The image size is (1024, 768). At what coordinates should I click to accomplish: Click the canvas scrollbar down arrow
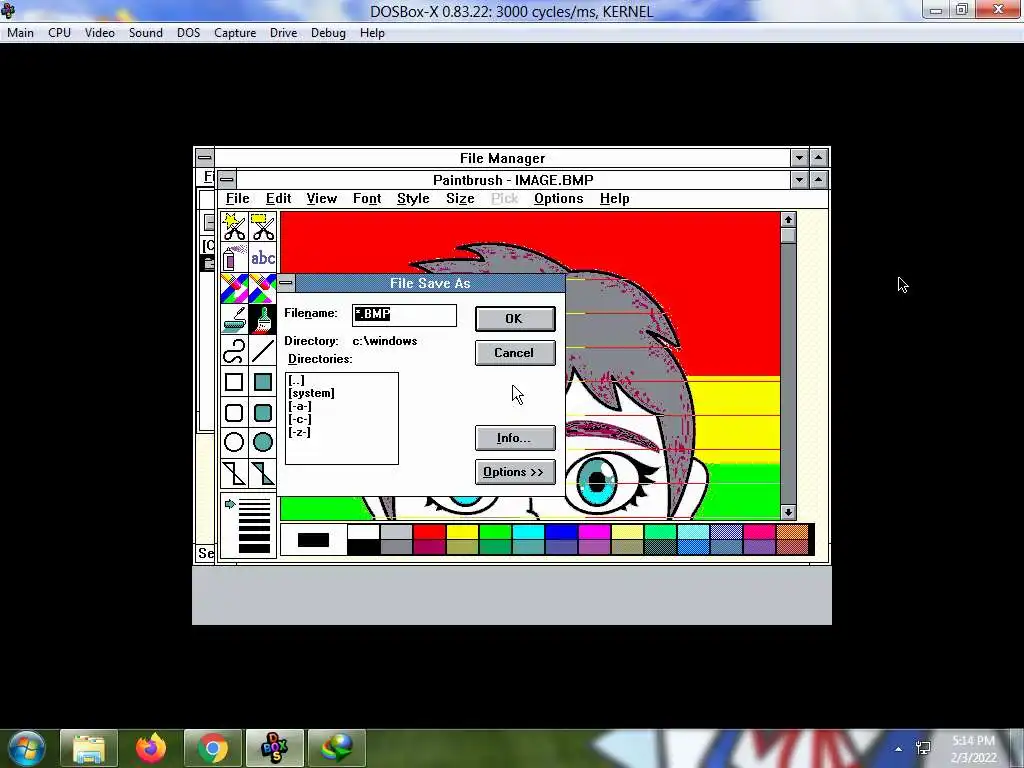788,513
